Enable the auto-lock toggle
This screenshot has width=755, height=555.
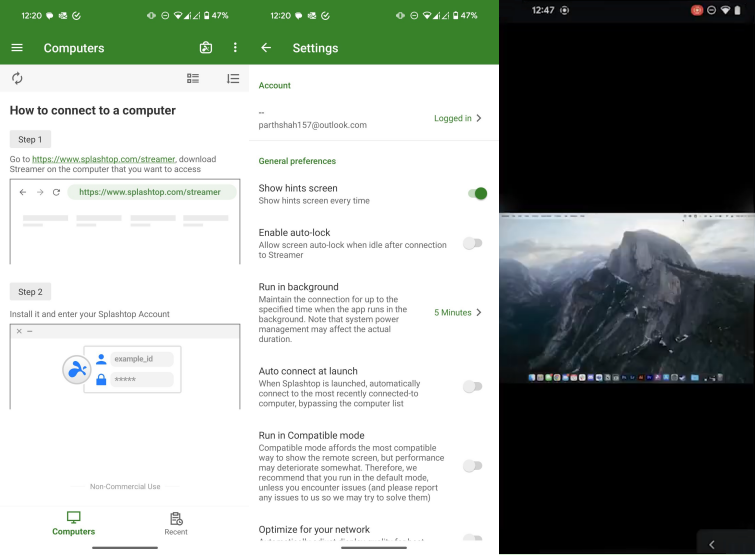472,243
